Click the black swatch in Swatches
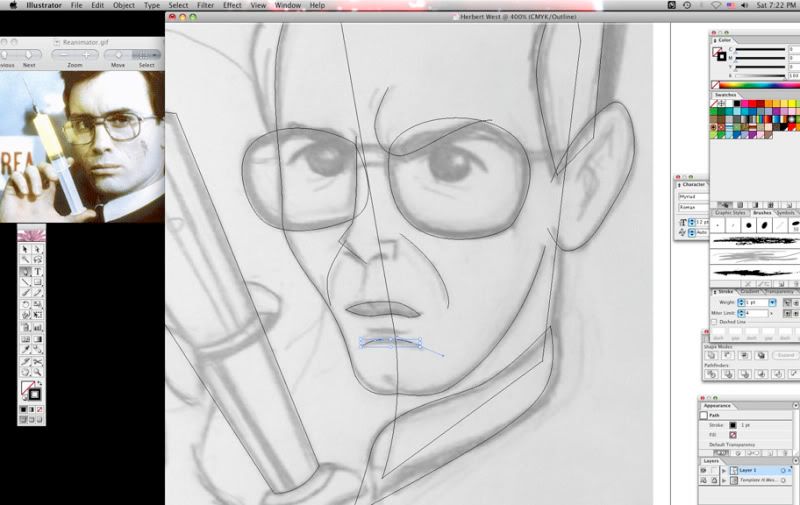The image size is (800, 505). coord(737,104)
